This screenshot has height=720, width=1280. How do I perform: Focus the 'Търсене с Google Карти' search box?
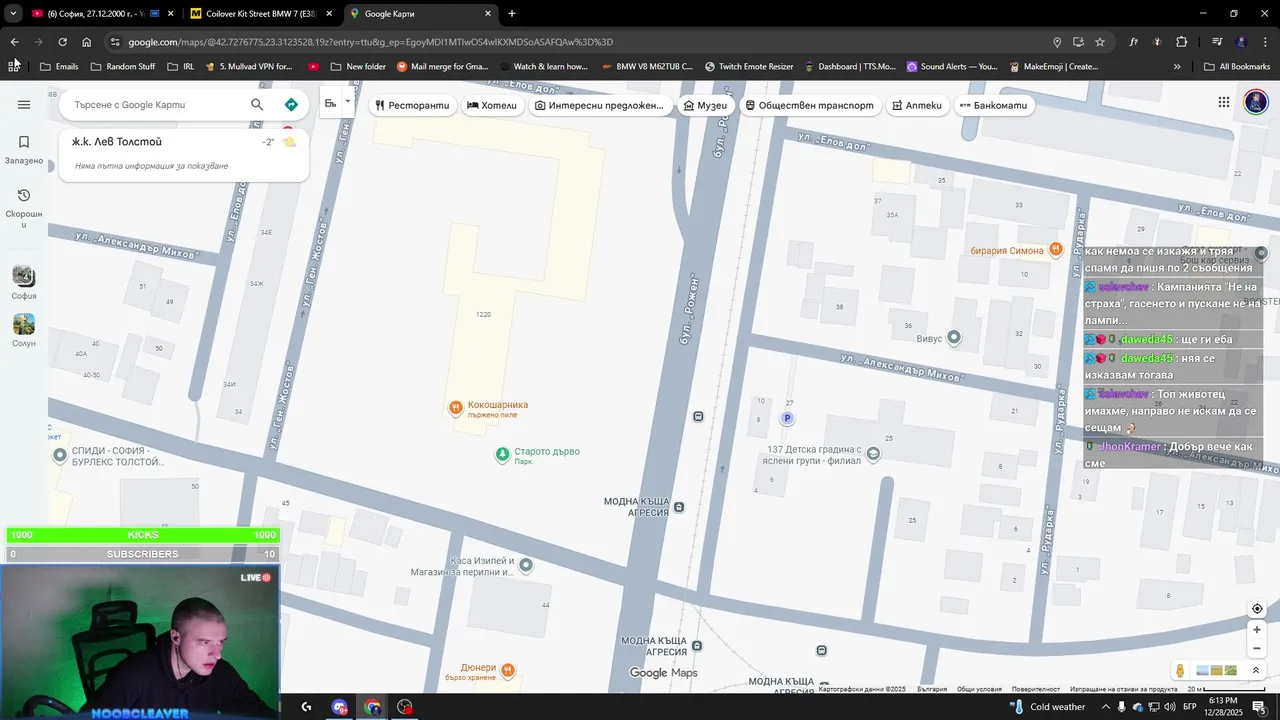click(157, 104)
